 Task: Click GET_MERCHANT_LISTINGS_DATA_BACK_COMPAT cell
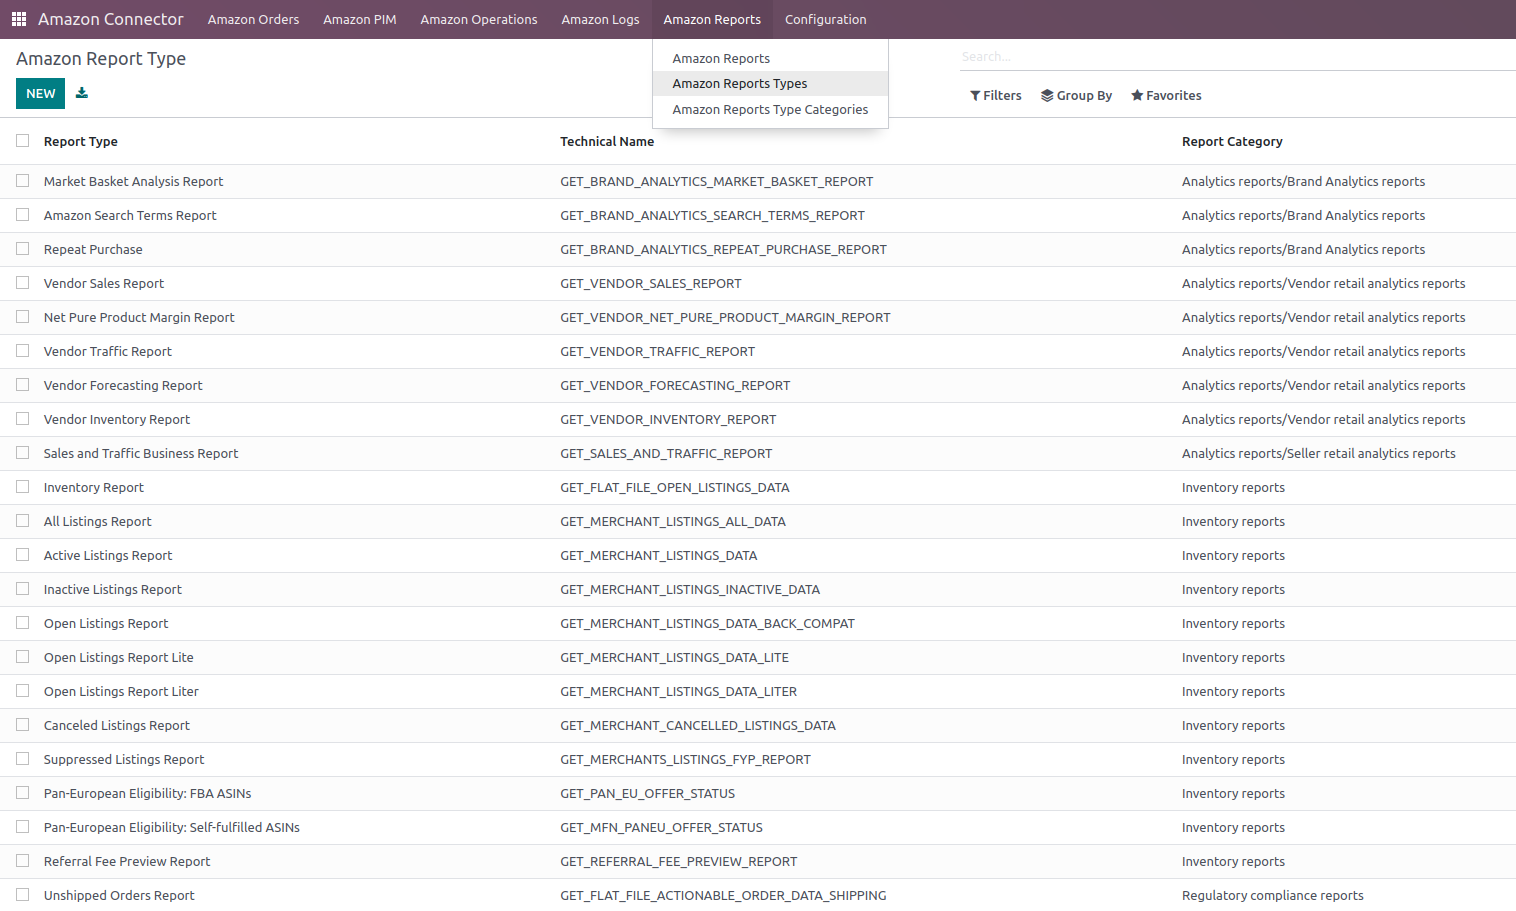click(708, 624)
